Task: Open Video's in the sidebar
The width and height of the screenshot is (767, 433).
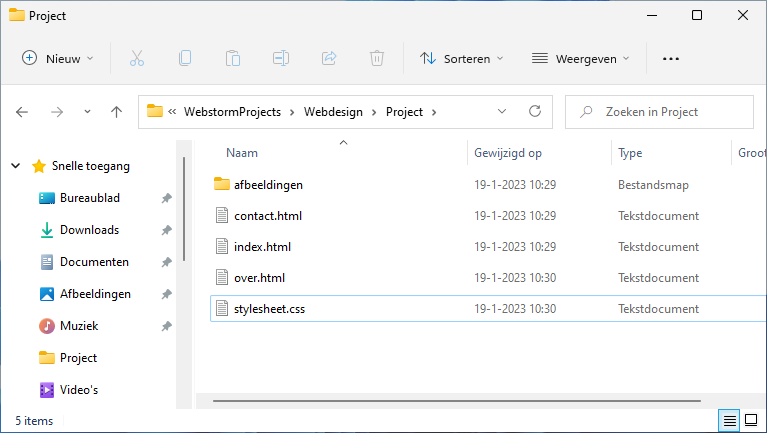Action: 79,389
